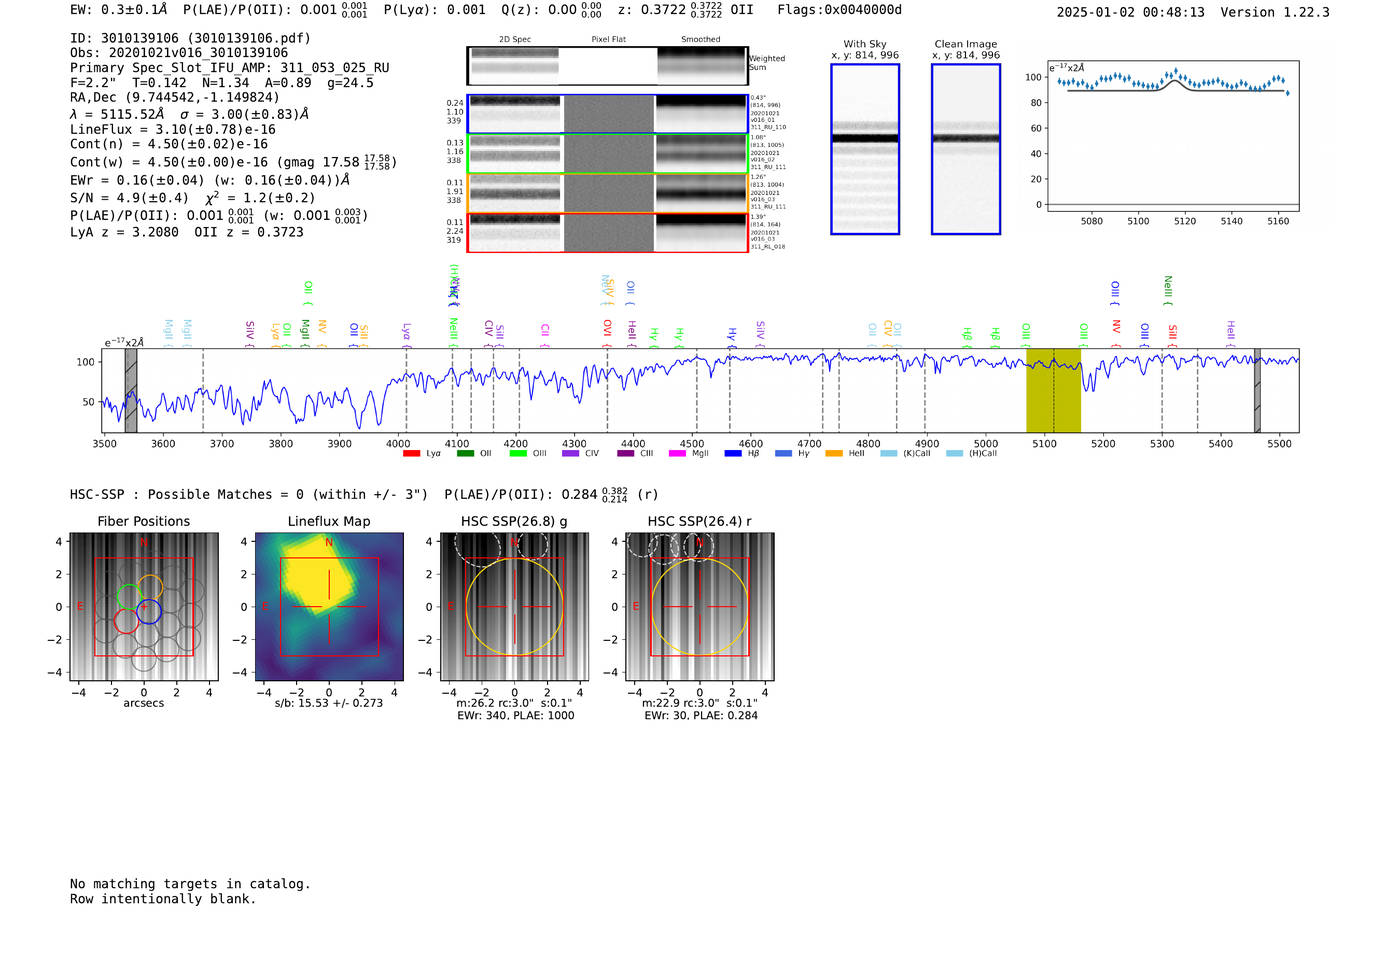
Task: Click the green-bordered 2D spectrum fiber row
Action: tap(607, 154)
